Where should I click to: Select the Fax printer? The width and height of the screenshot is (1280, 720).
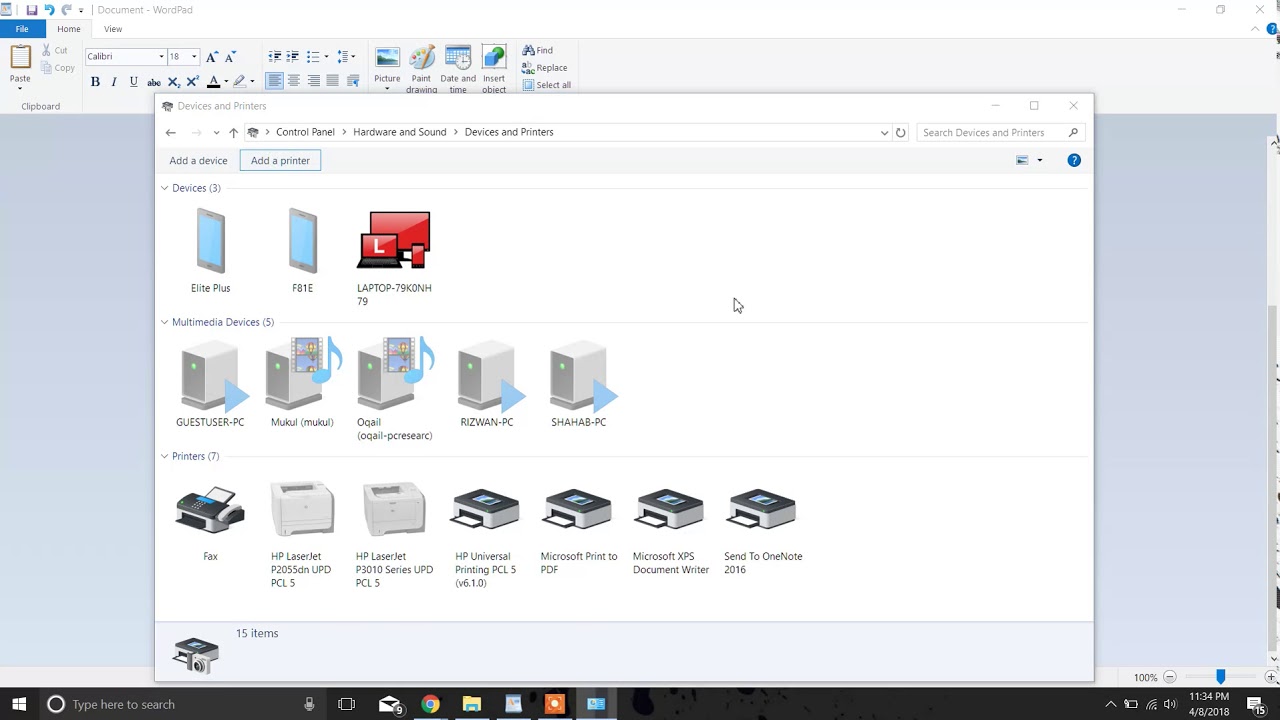210,523
